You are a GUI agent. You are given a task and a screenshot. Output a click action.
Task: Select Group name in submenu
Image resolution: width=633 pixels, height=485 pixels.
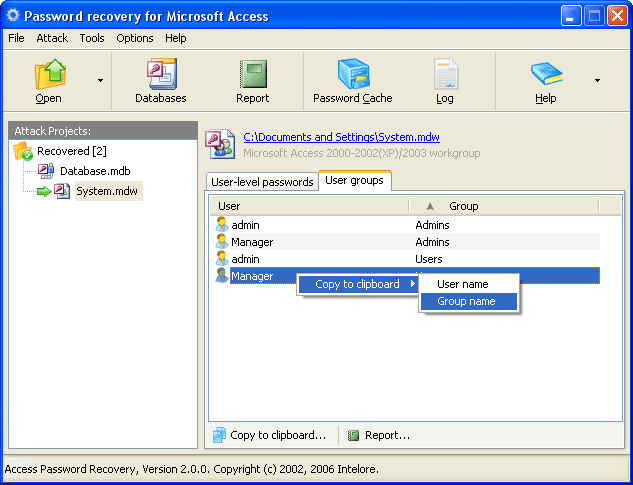[x=469, y=301]
